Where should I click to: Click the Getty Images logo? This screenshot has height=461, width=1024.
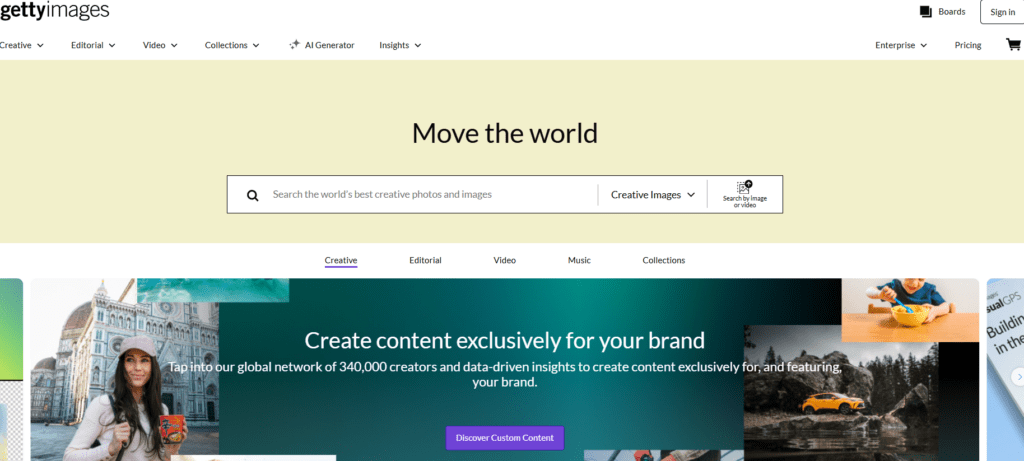point(55,11)
